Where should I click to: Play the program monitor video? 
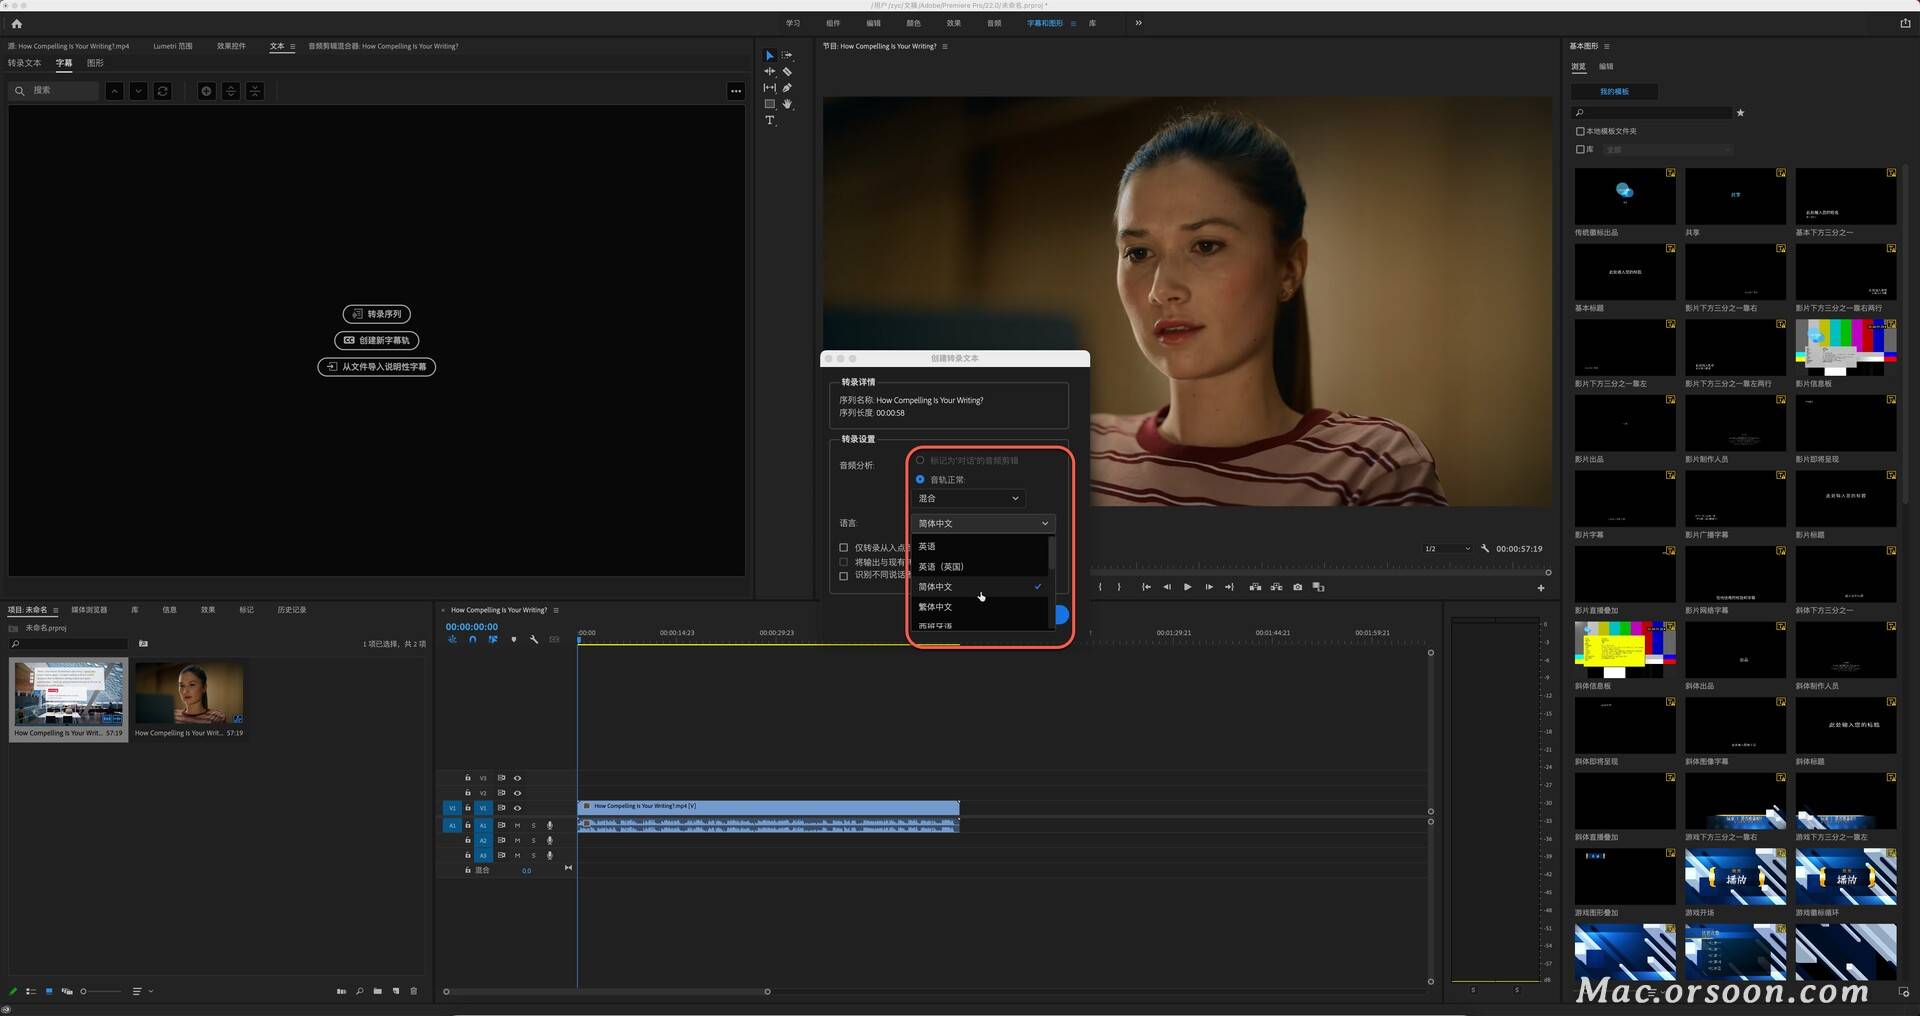coord(1187,587)
